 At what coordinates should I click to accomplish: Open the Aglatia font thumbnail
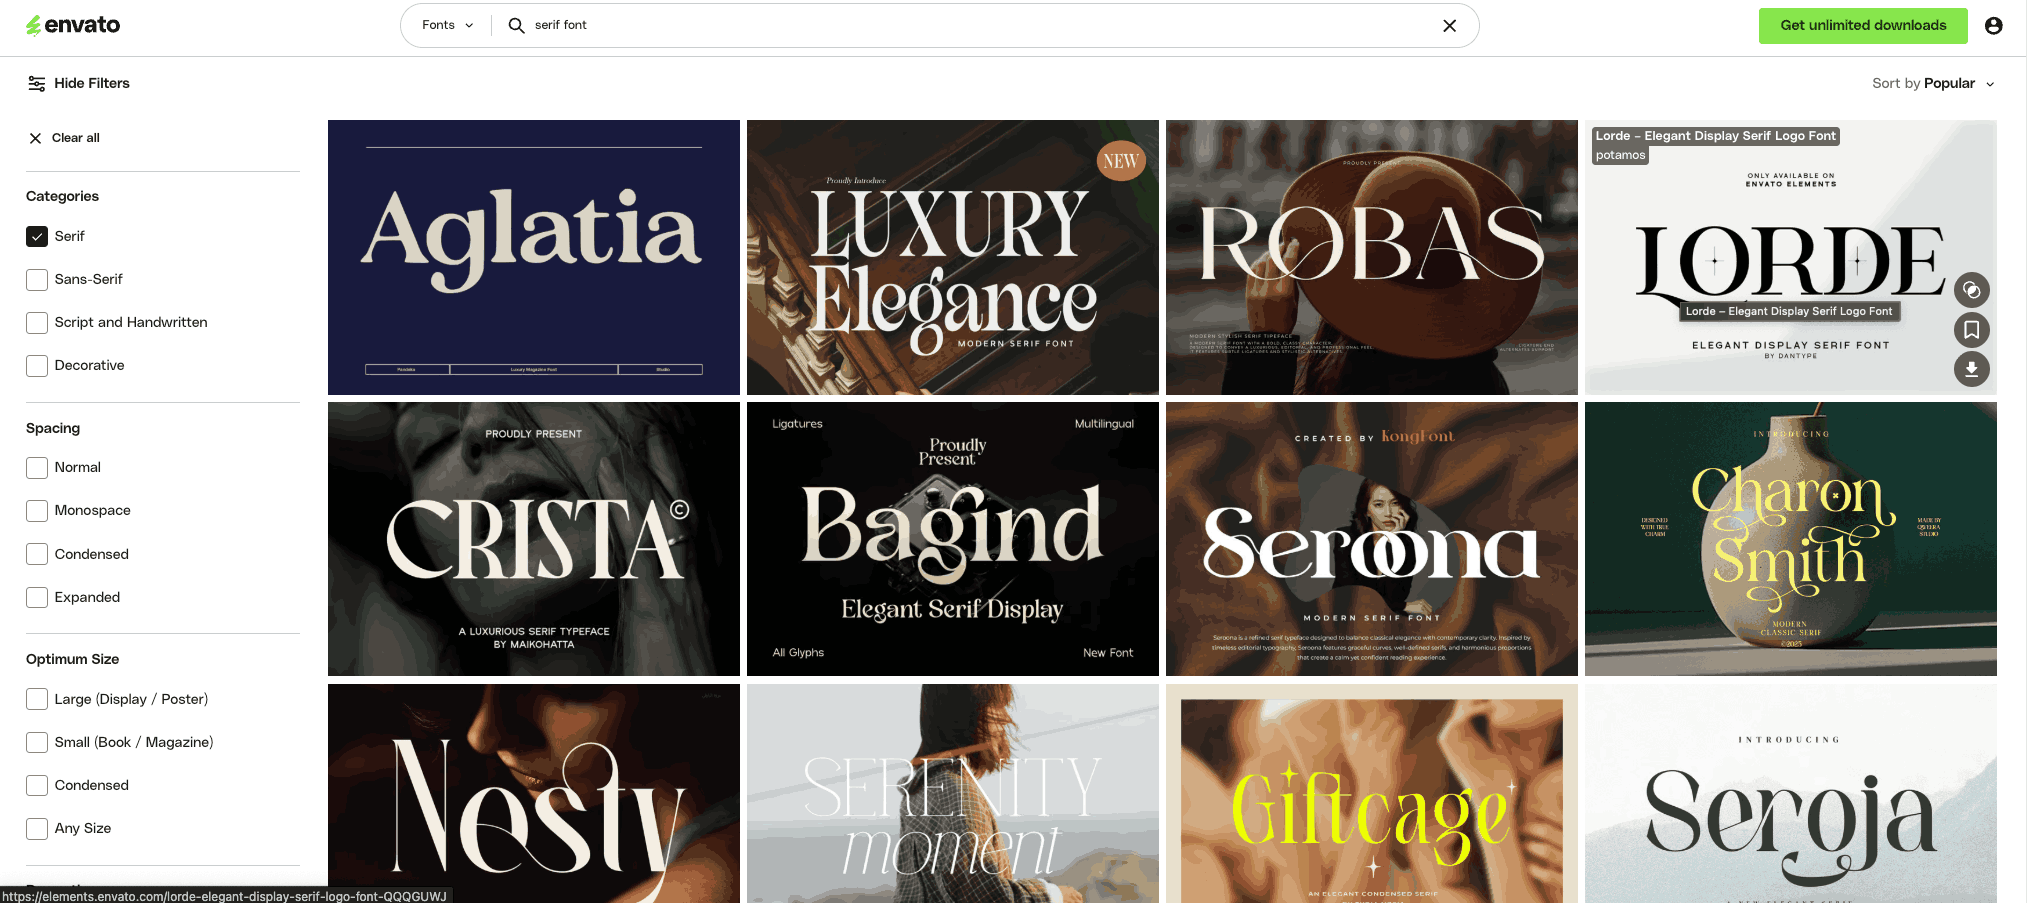(533, 257)
